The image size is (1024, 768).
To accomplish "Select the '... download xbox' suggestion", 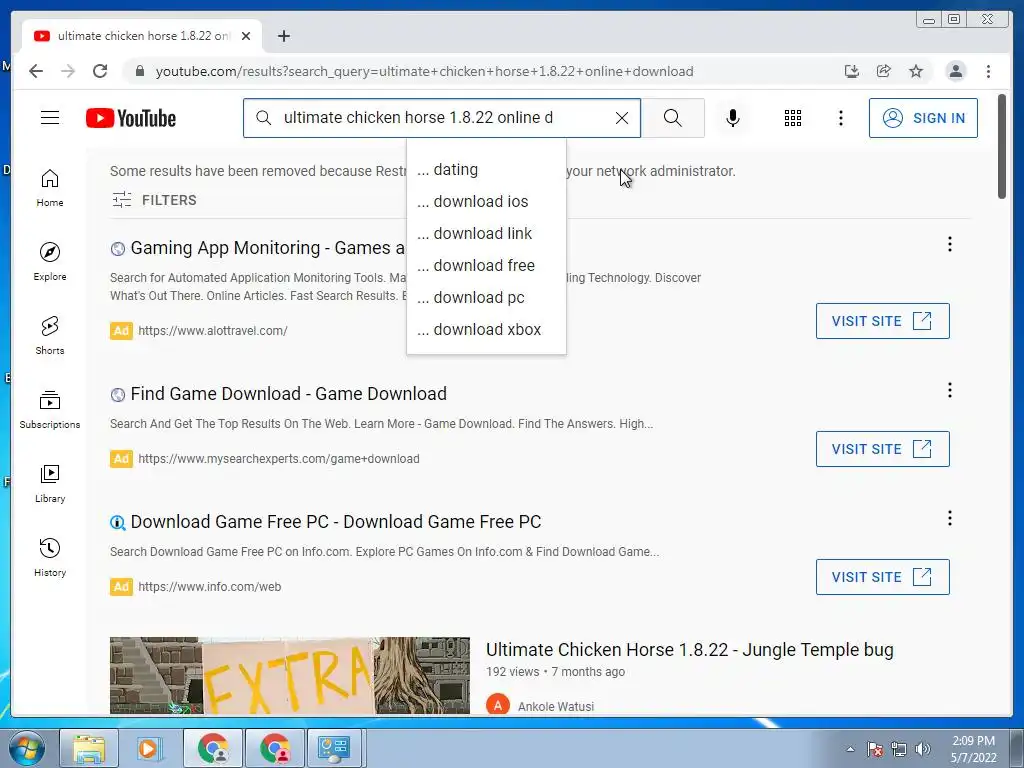I will click(486, 330).
